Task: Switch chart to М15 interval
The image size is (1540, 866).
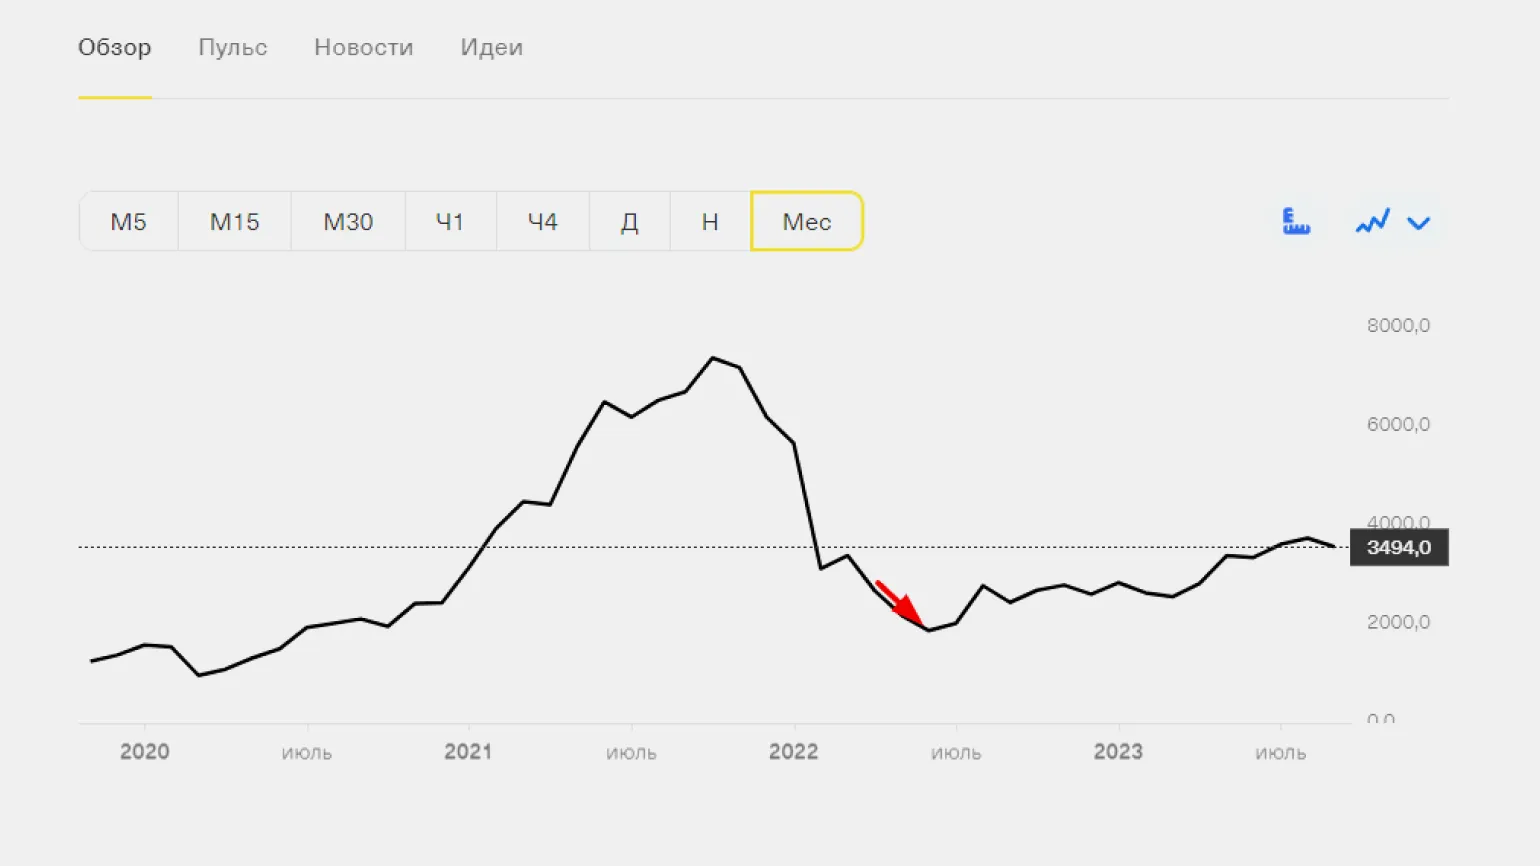Action: [234, 221]
